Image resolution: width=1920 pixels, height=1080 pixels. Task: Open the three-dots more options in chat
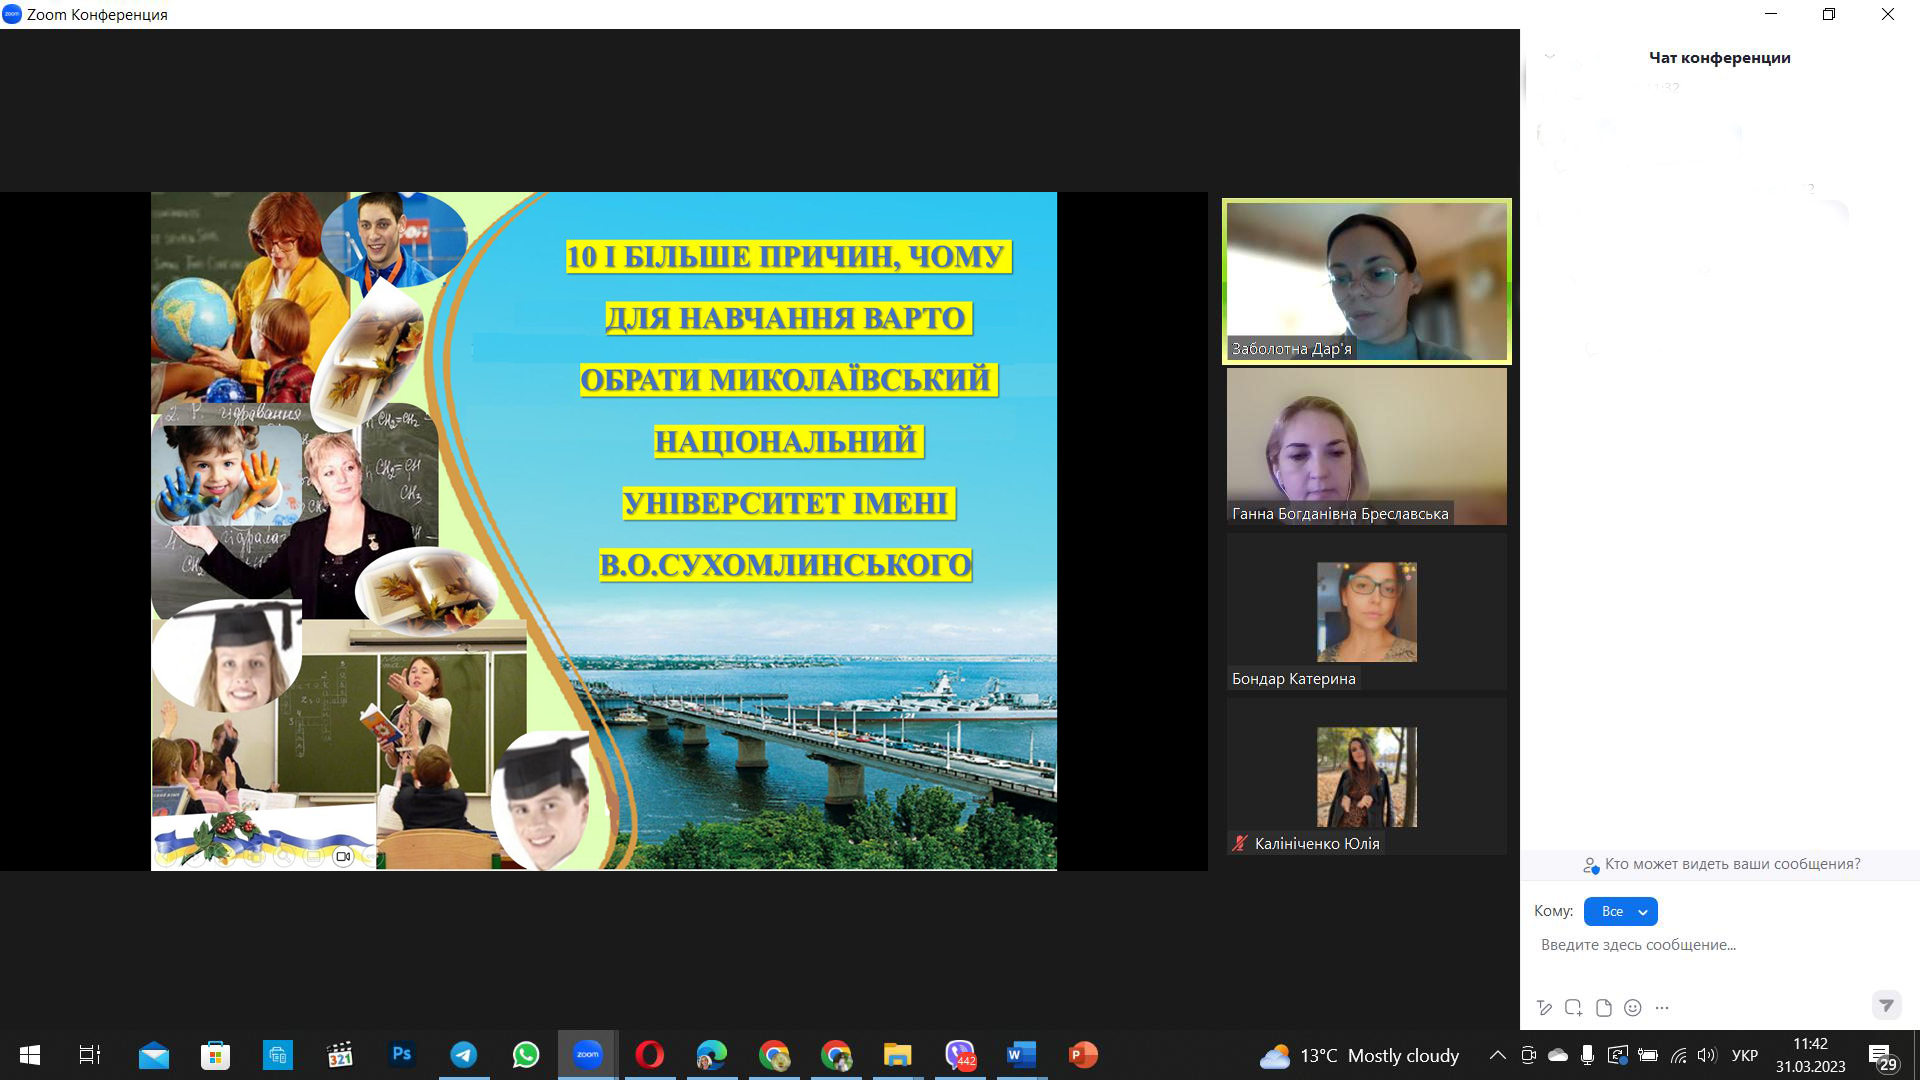click(x=1662, y=1008)
